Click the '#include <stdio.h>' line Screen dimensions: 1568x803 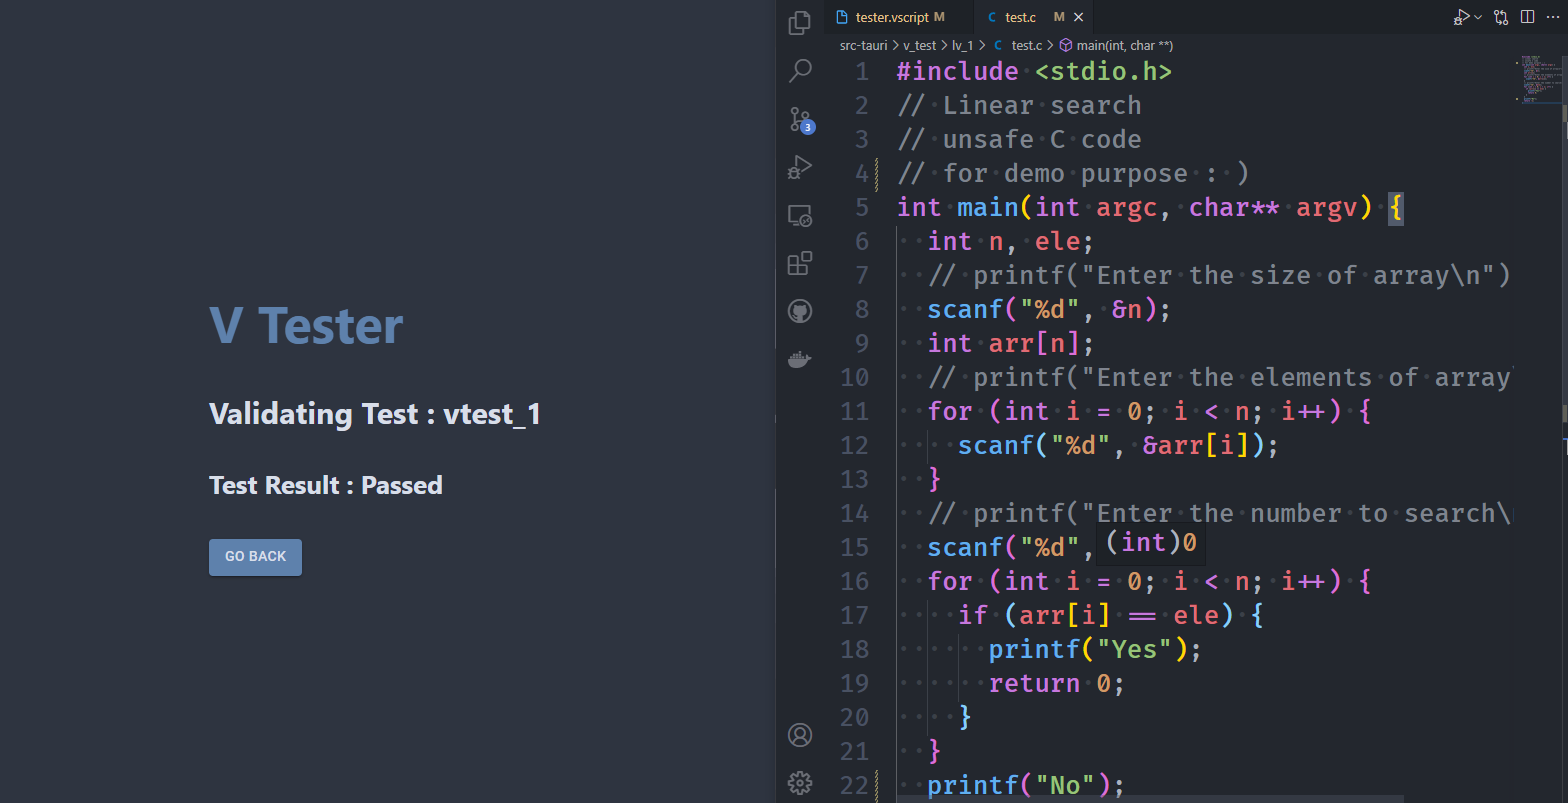[x=1034, y=72]
